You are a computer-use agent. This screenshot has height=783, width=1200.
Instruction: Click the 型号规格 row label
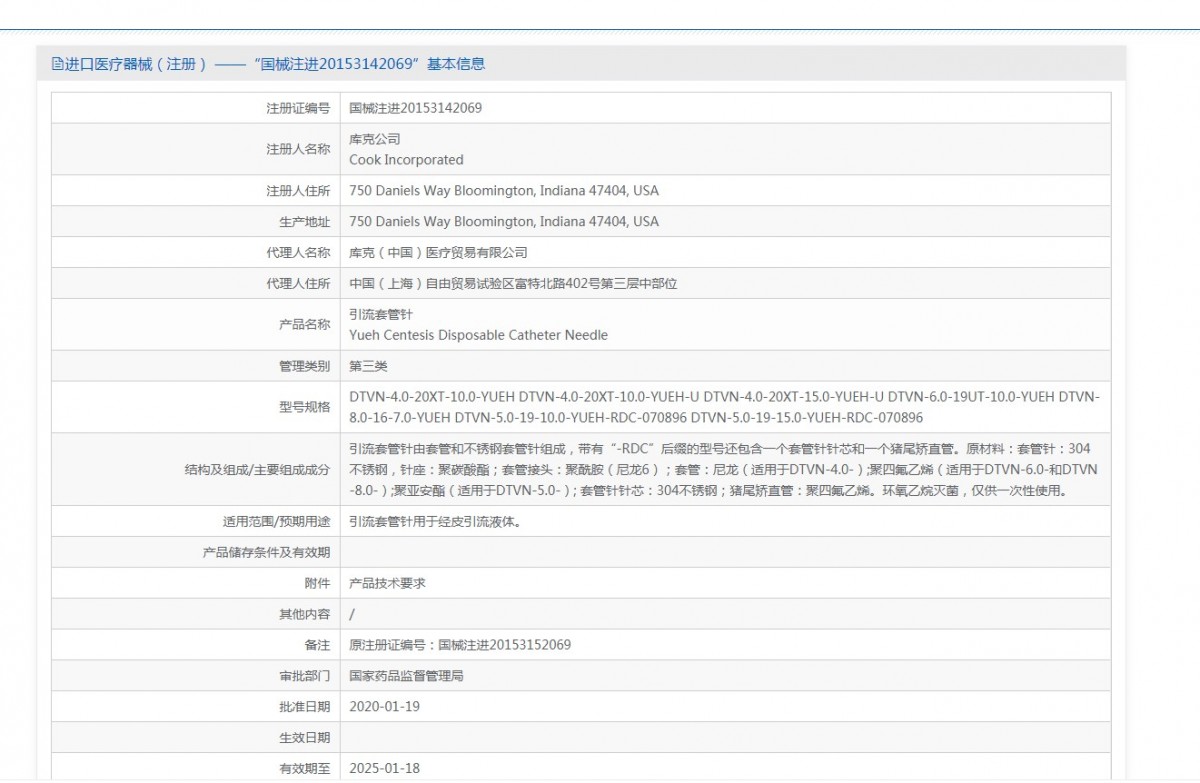pos(304,407)
